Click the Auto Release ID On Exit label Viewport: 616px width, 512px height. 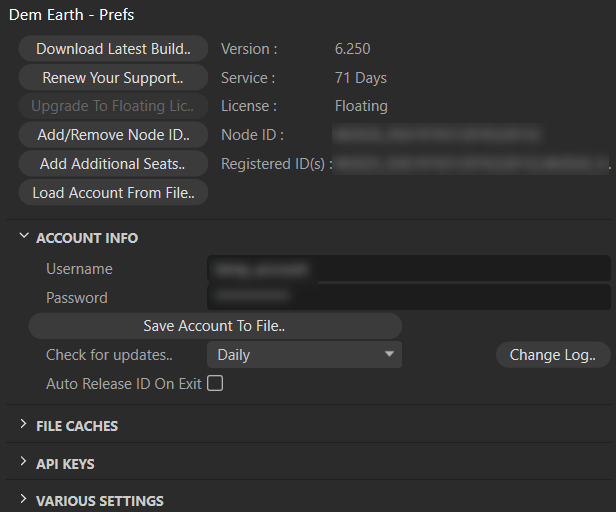pyautogui.click(x=124, y=384)
